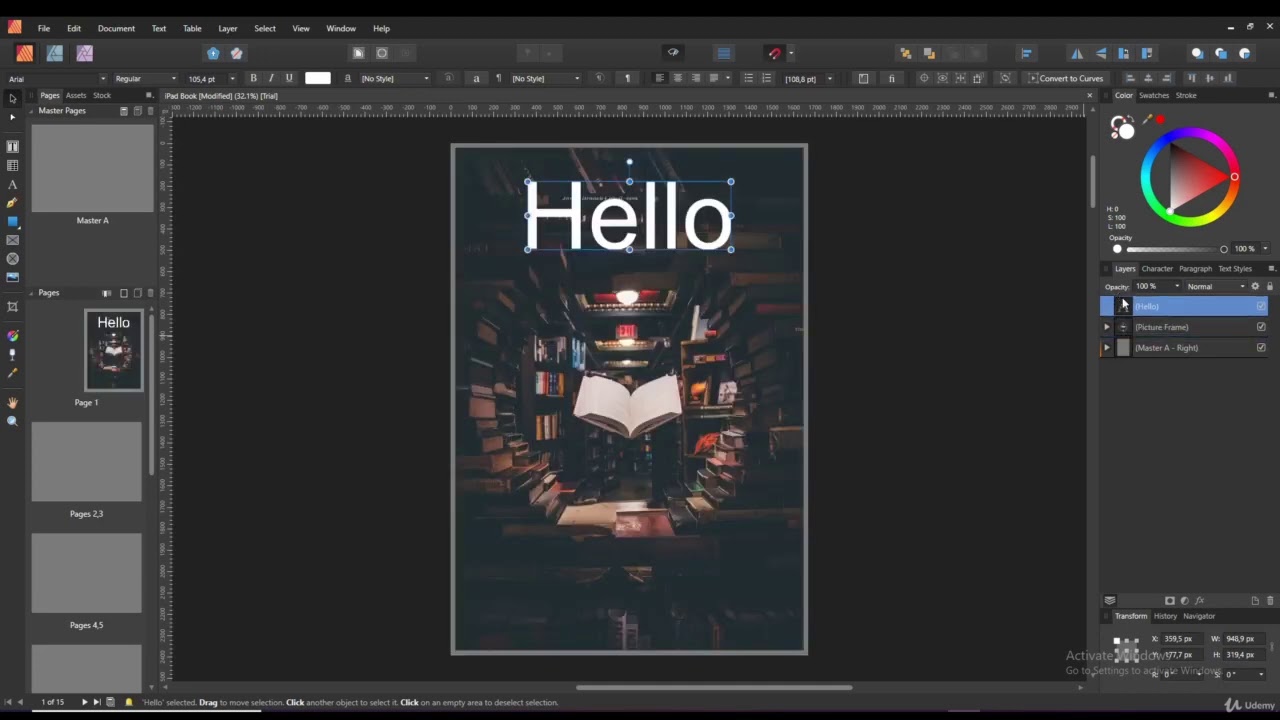Open the character style [No Style] dropdown
The image size is (1280, 720).
click(x=394, y=79)
